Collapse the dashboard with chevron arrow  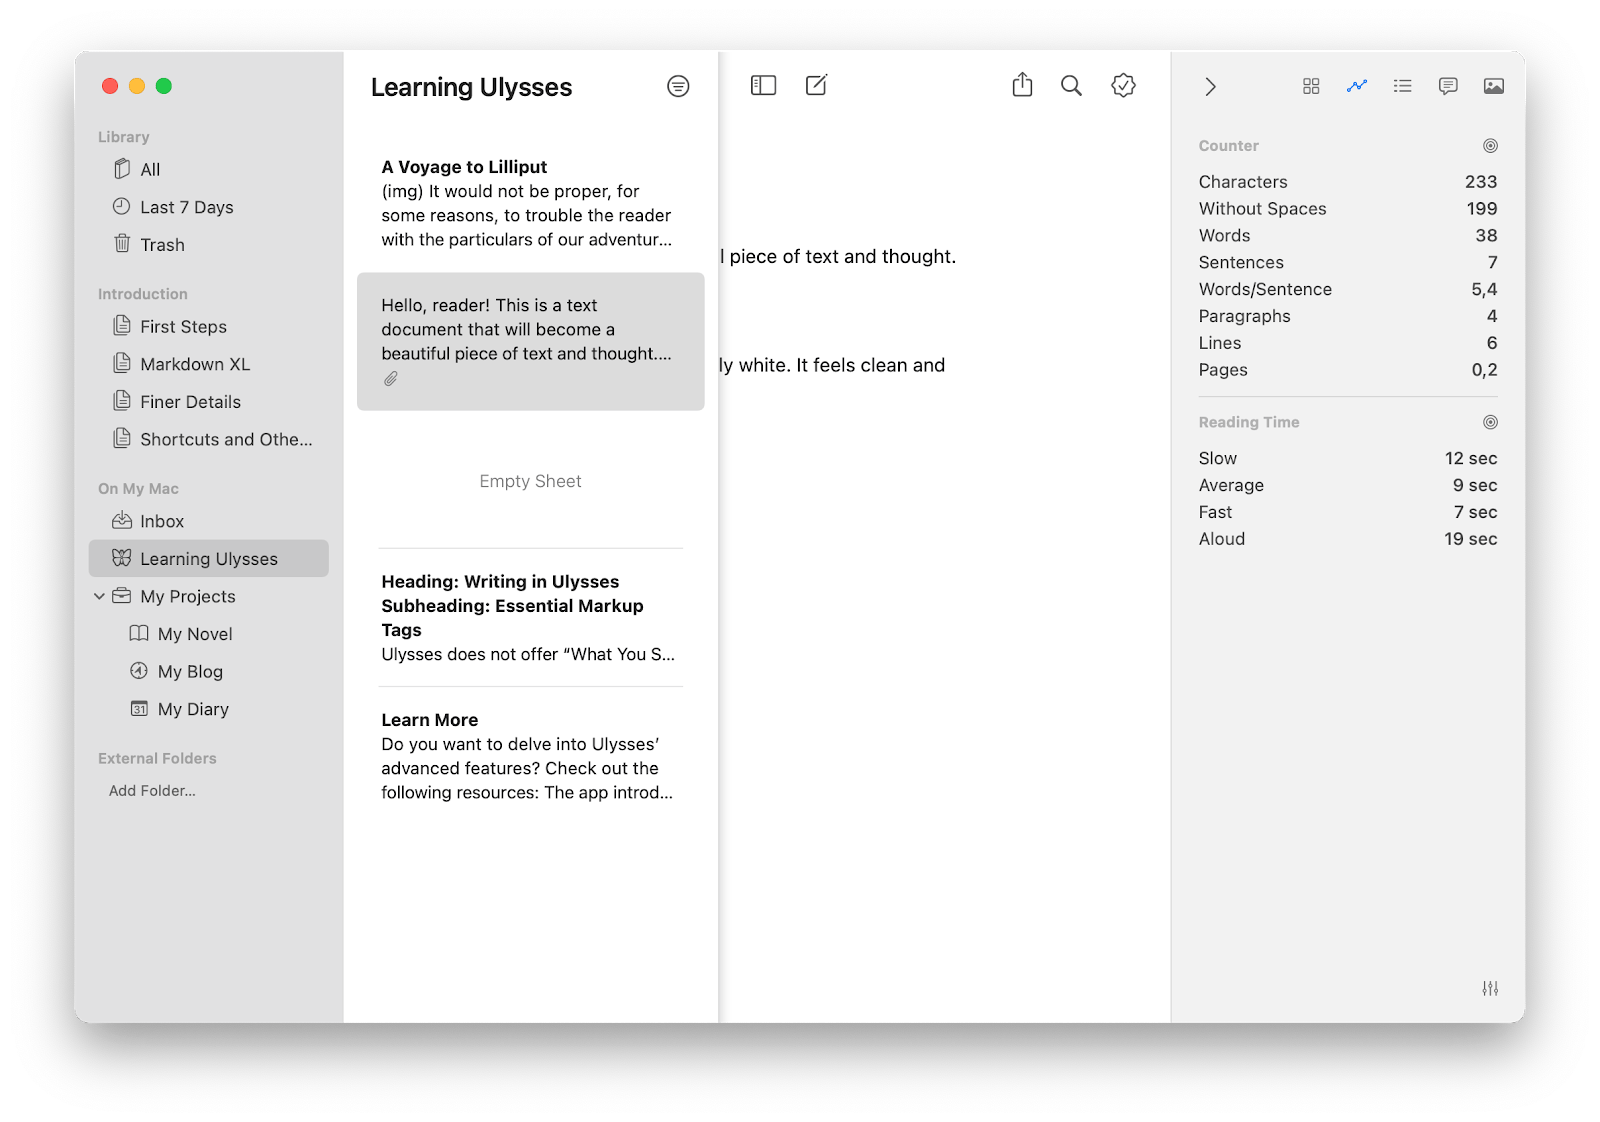point(1210,87)
